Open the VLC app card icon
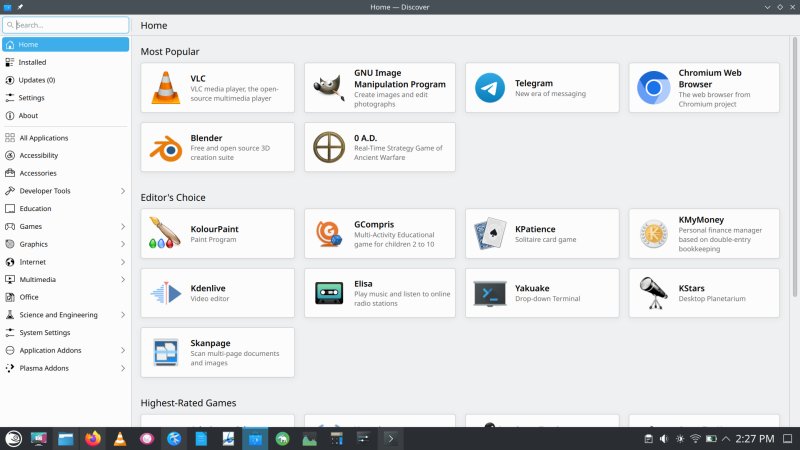The height and width of the screenshot is (450, 800). tap(165, 88)
